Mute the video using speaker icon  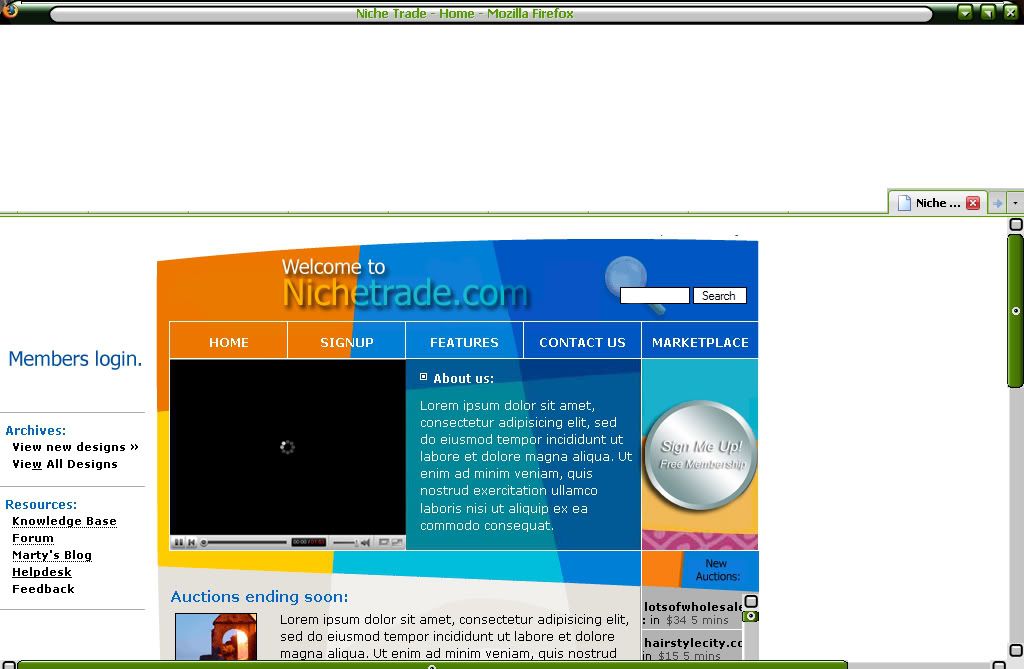pyautogui.click(x=366, y=542)
